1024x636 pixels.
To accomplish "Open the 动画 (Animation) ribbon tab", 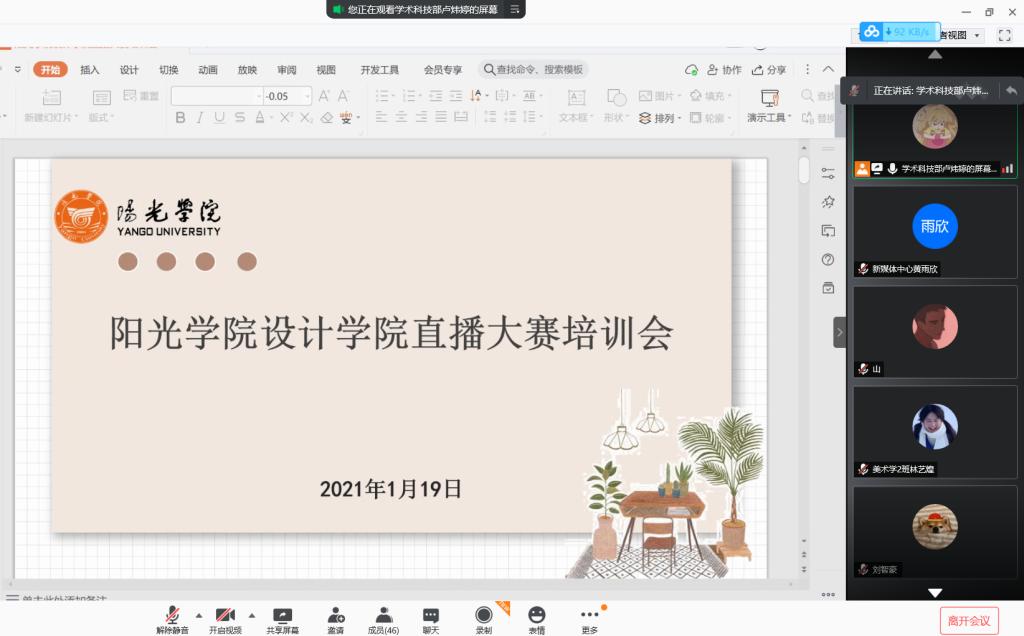I will [x=208, y=70].
